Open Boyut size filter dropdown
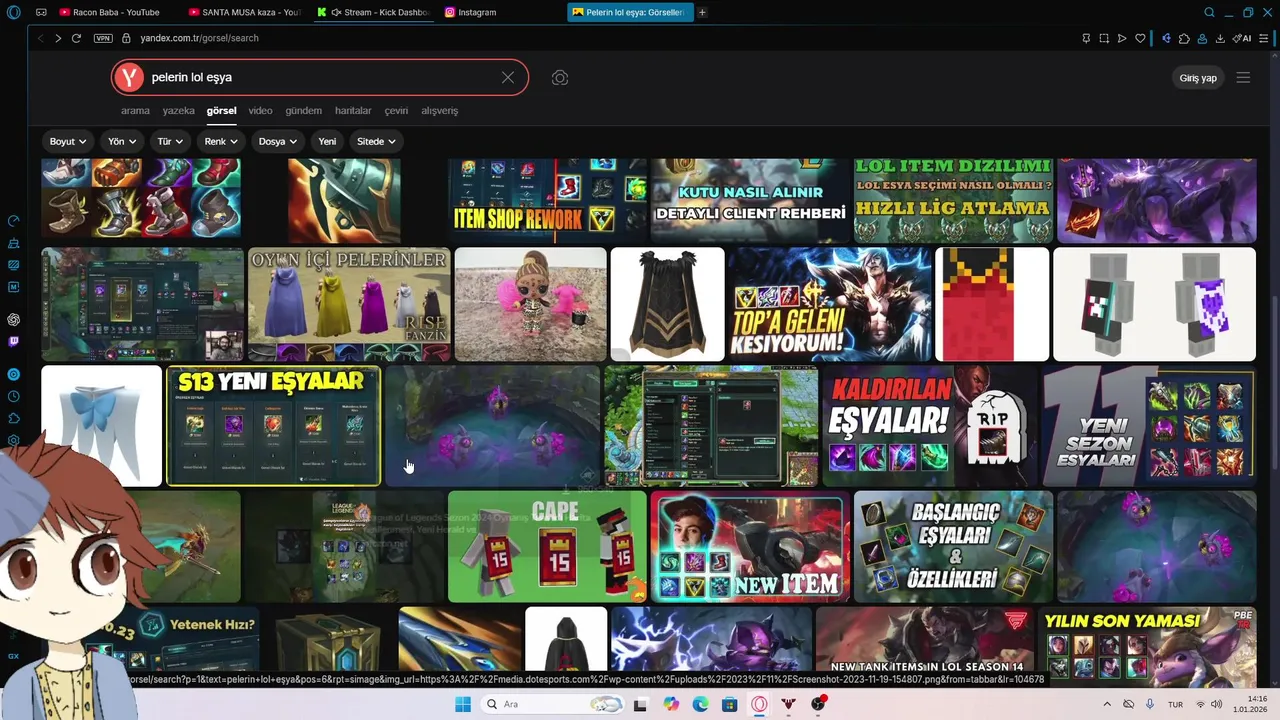 point(69,141)
